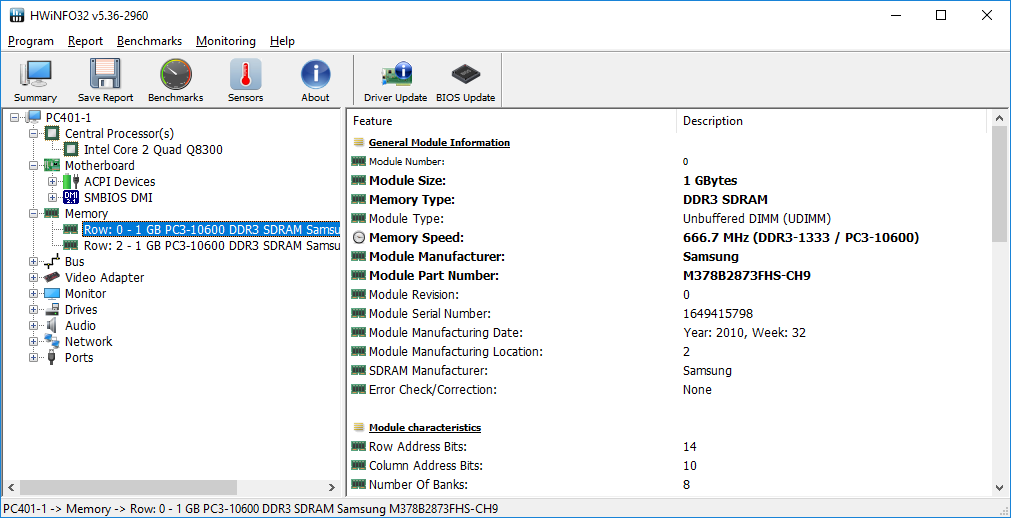Expand the Ports node
The width and height of the screenshot is (1011, 518).
(34, 357)
